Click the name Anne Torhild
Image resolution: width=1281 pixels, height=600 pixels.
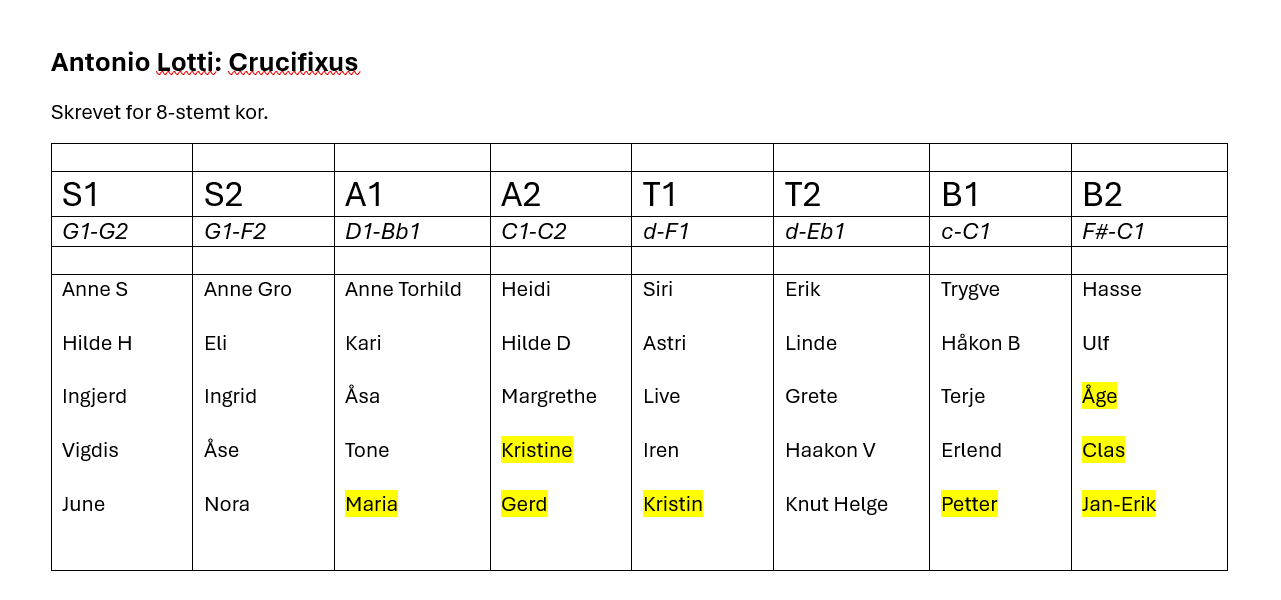(x=403, y=289)
